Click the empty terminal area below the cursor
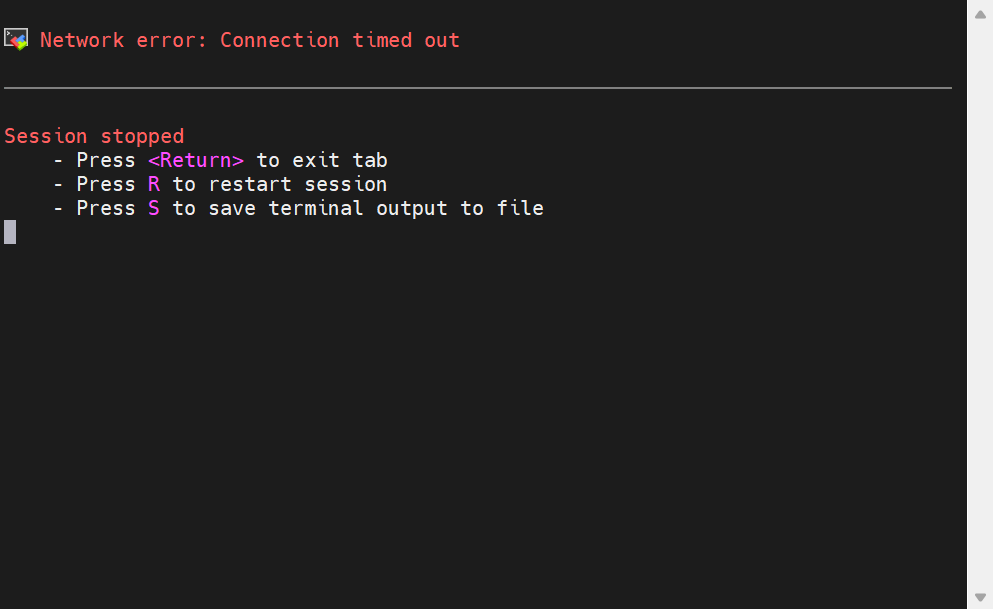 click(481, 424)
